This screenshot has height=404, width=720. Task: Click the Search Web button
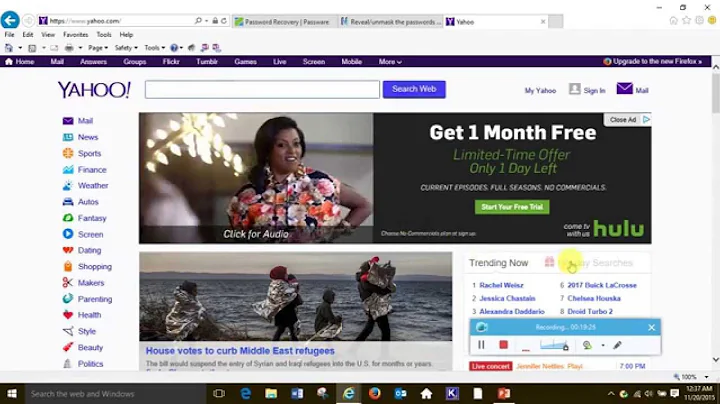pos(414,89)
